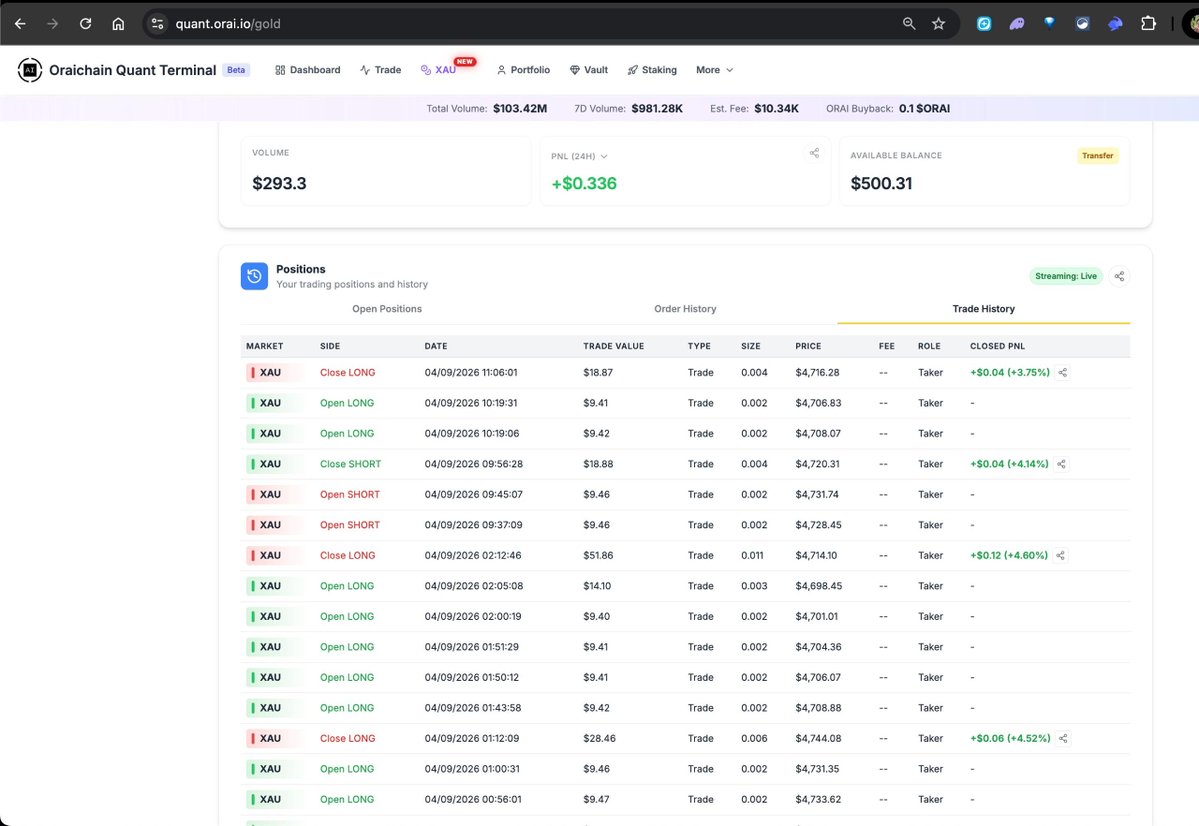Viewport: 1199px width, 826px height.
Task: Click the $500.31 available balance
Action: pyautogui.click(x=881, y=184)
